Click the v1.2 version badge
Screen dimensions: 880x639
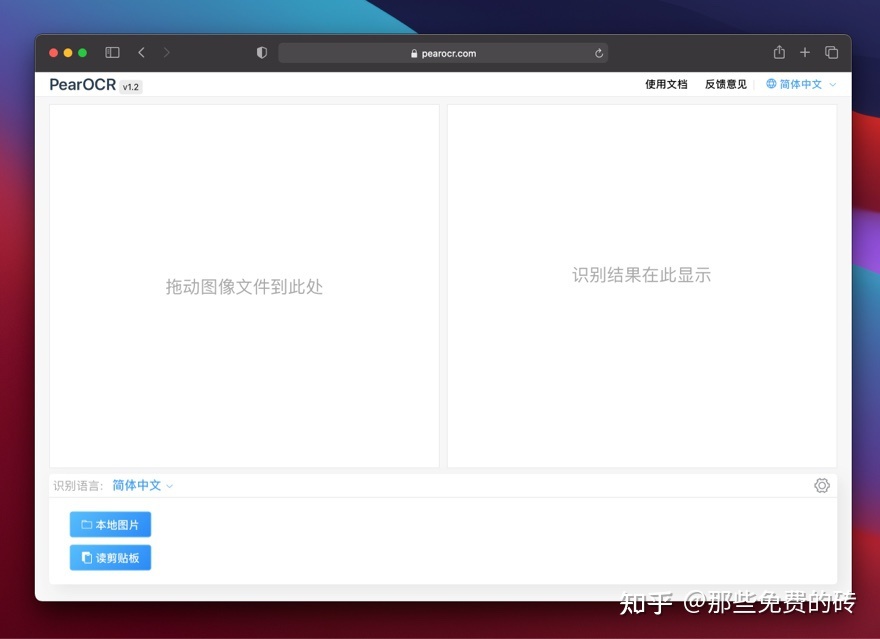[x=131, y=87]
